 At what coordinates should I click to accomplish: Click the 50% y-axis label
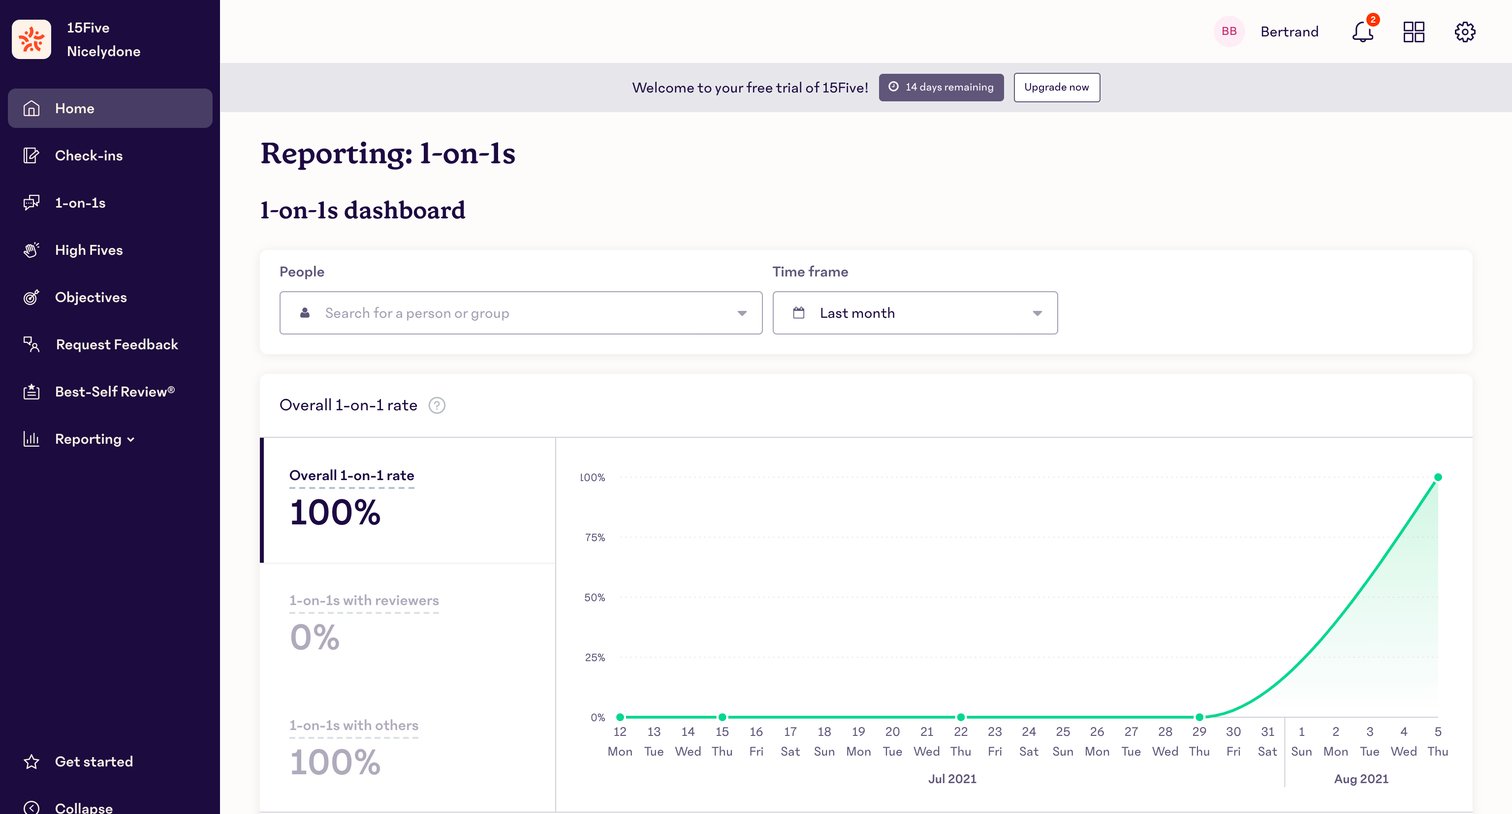[595, 598]
